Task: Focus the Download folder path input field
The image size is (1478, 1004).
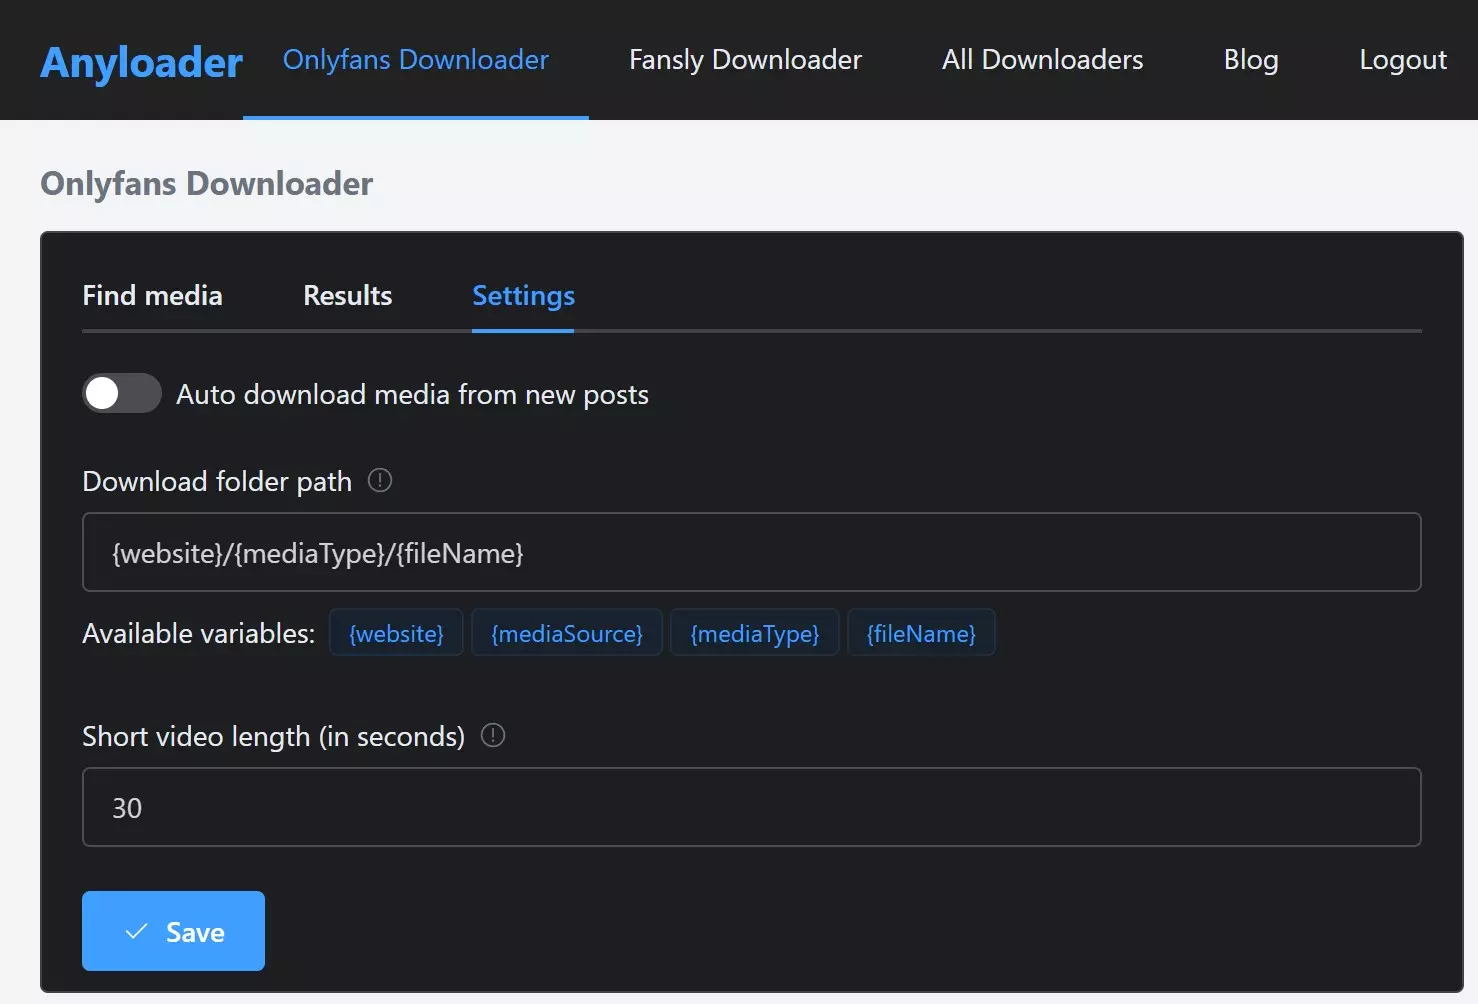Action: [752, 552]
